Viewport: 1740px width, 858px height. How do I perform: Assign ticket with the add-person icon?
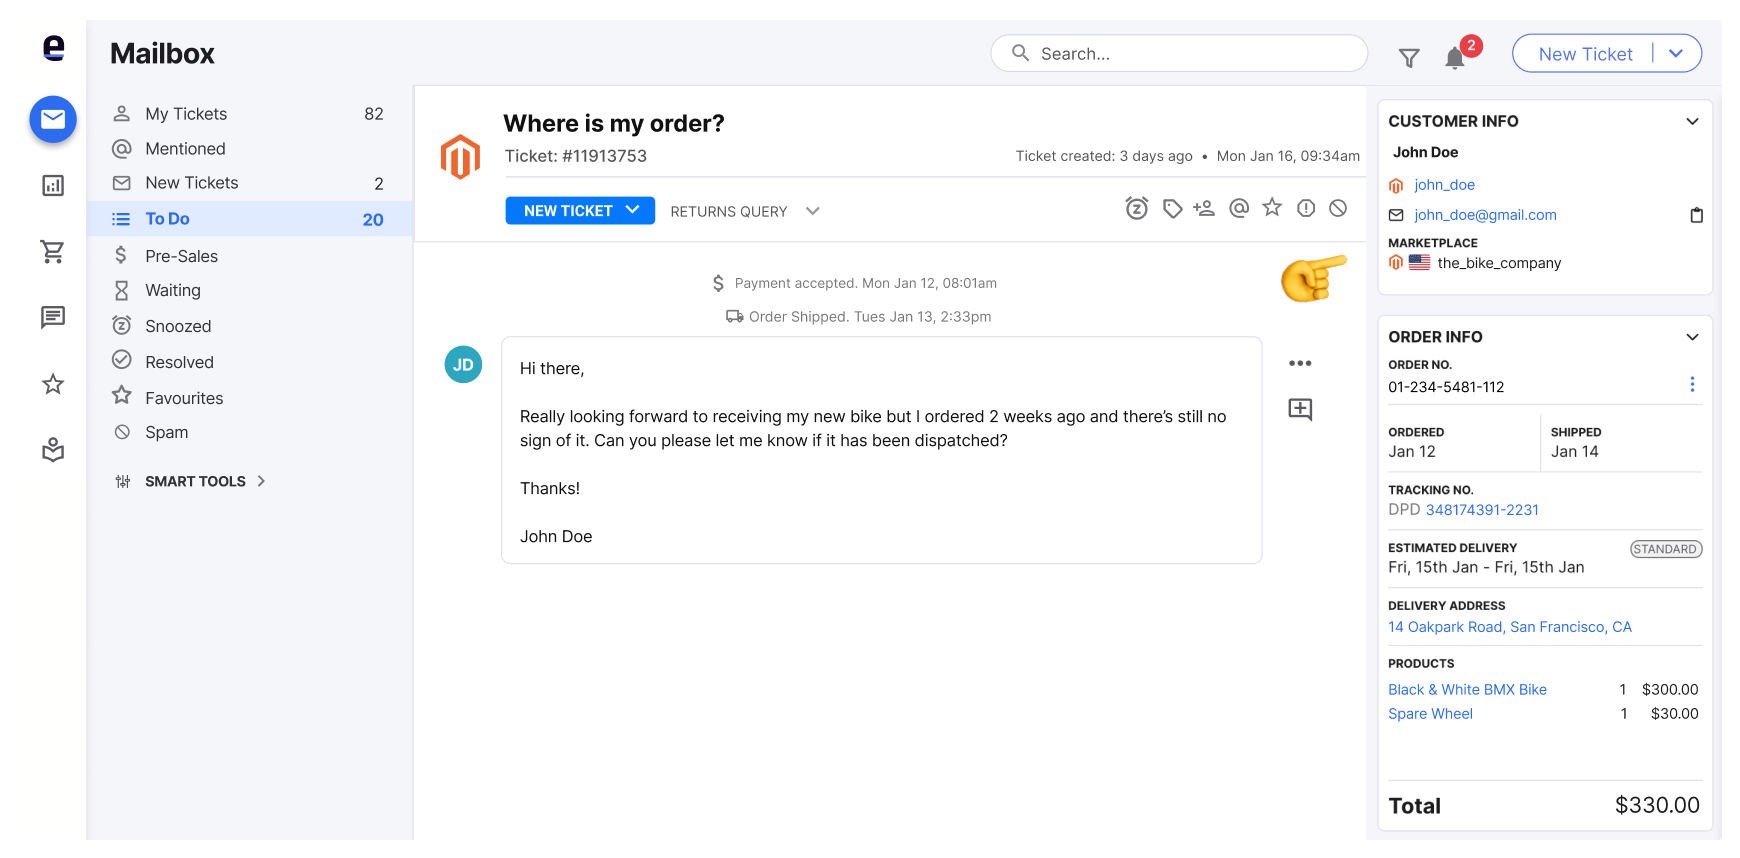(1204, 208)
